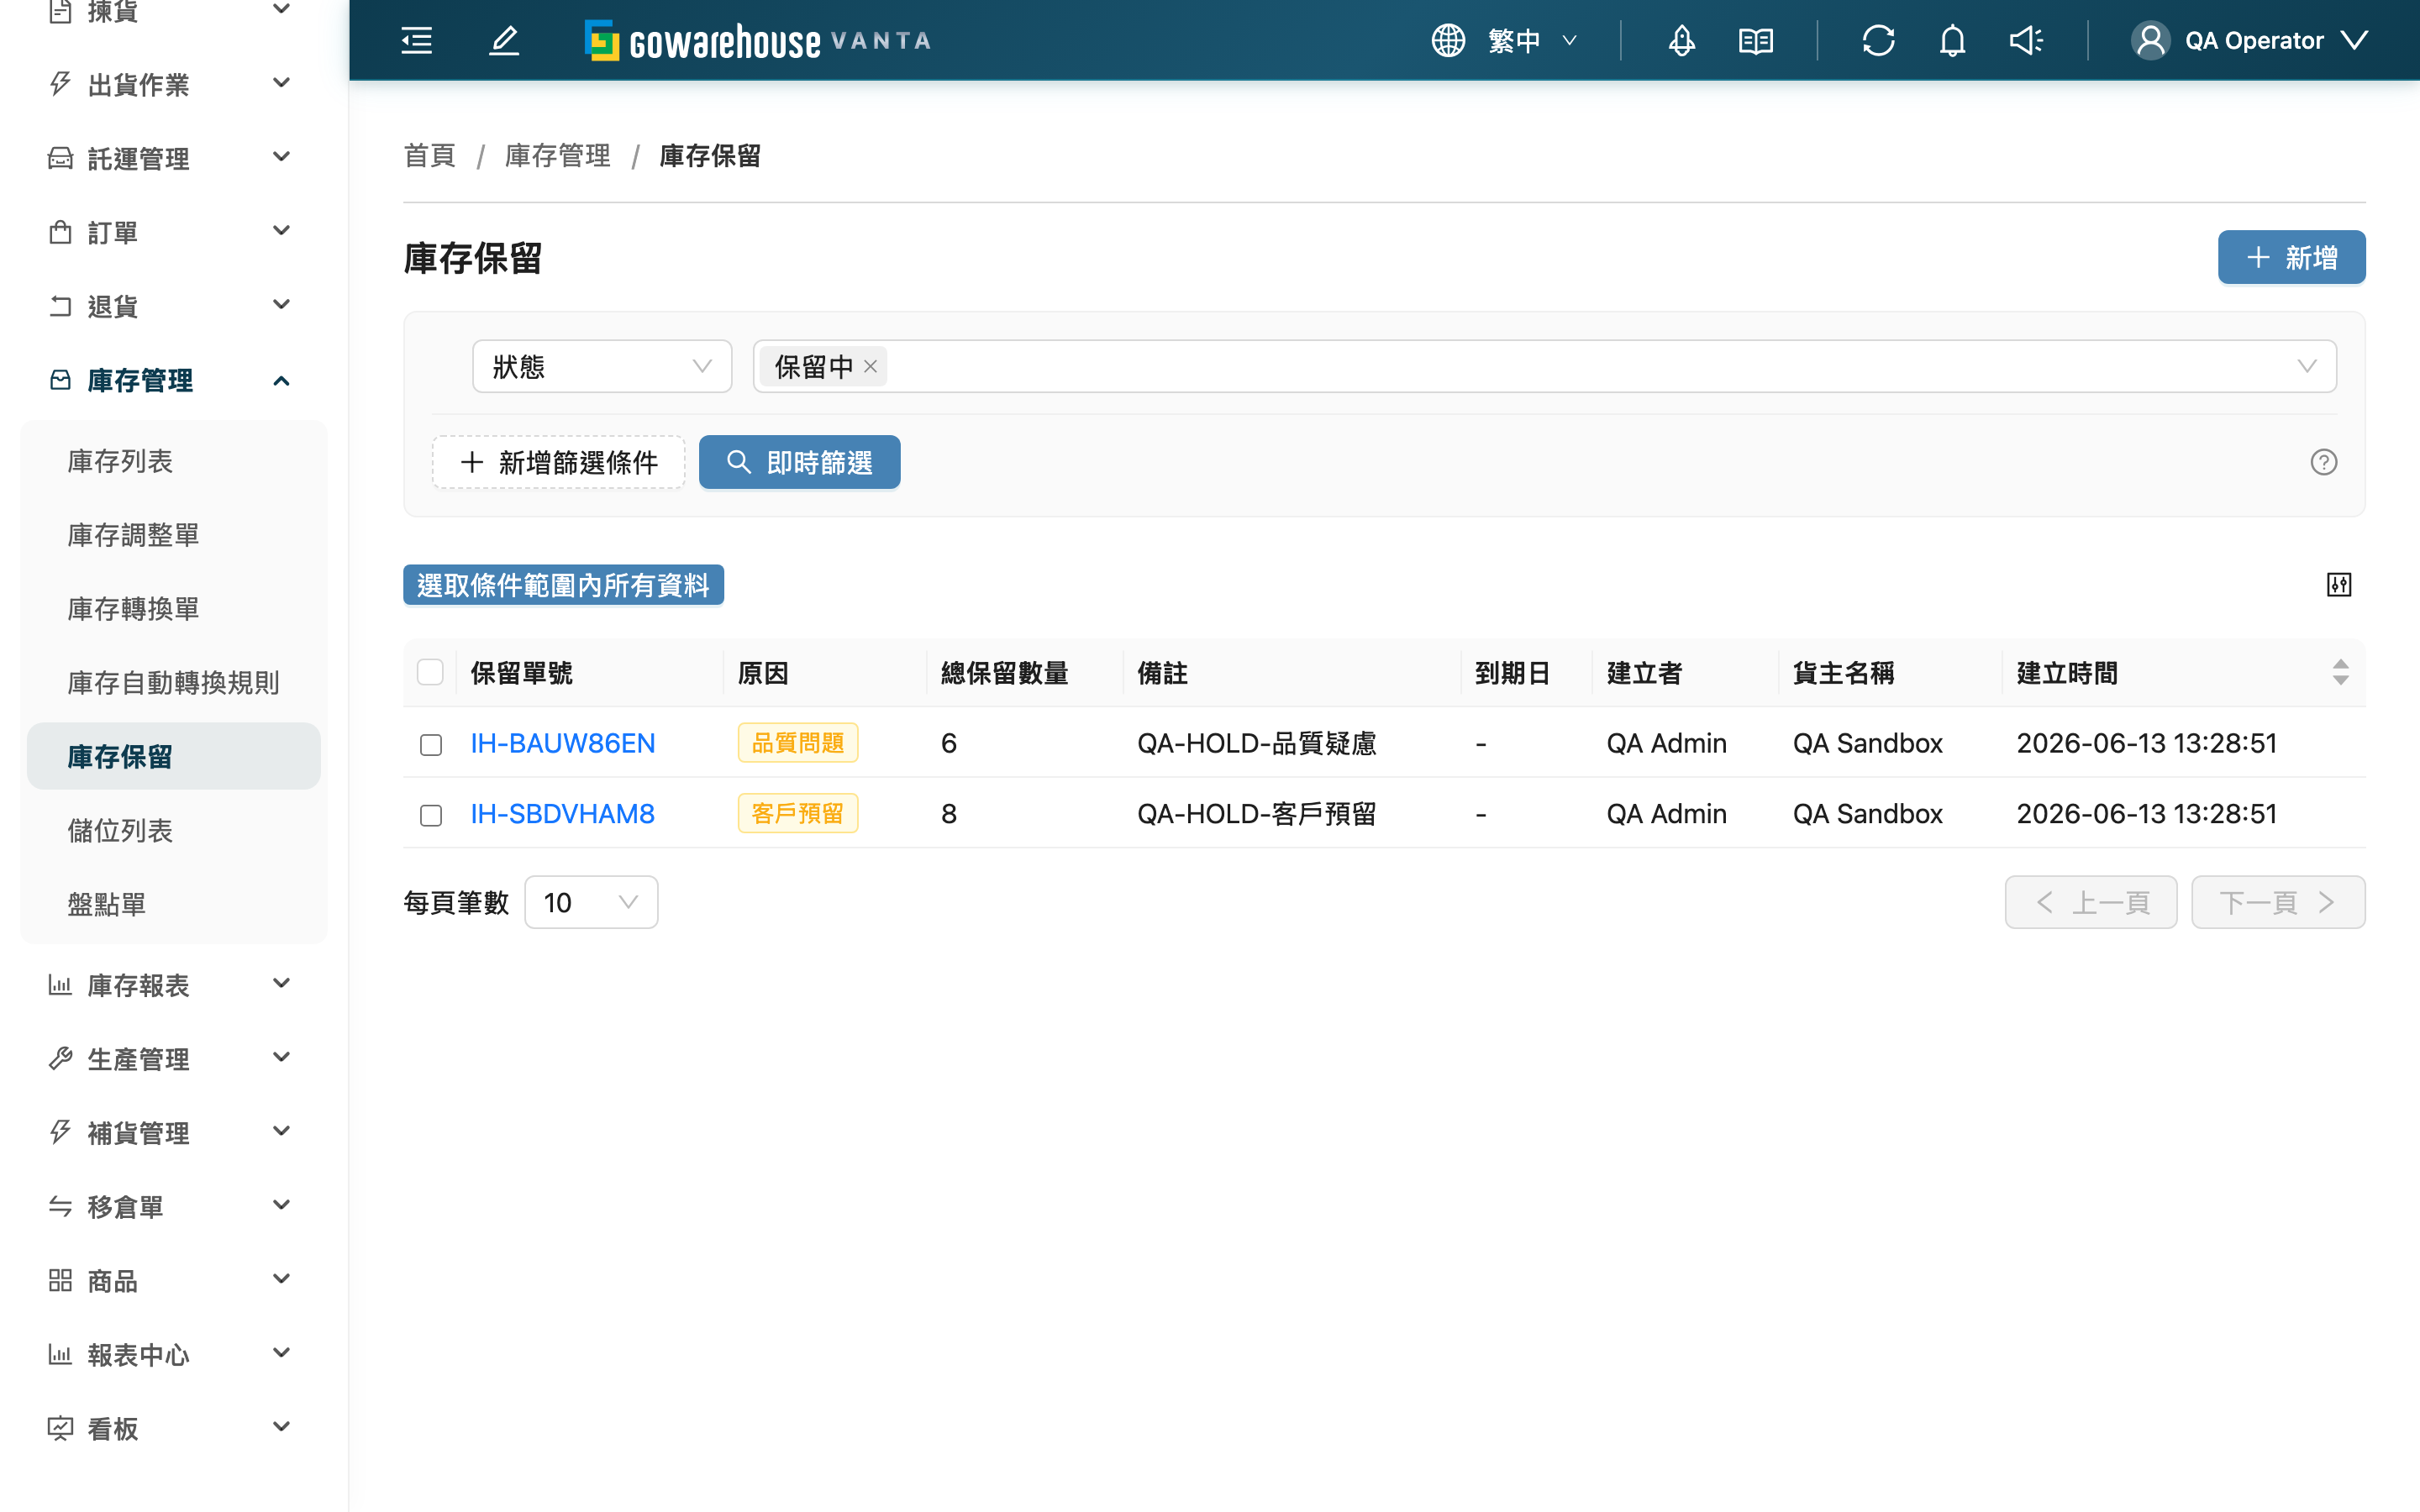Image resolution: width=2420 pixels, height=1512 pixels.
Task: Sort by 建立時間 using the sort arrows
Action: [x=2340, y=672]
